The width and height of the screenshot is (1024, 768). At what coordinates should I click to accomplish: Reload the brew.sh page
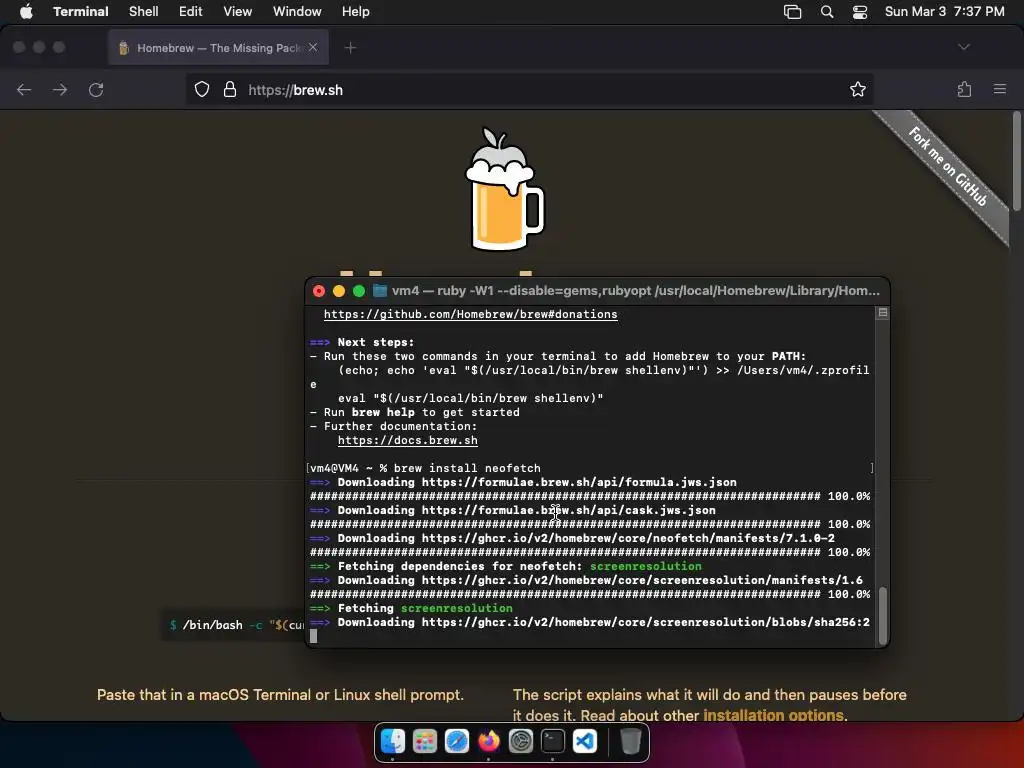pyautogui.click(x=96, y=89)
